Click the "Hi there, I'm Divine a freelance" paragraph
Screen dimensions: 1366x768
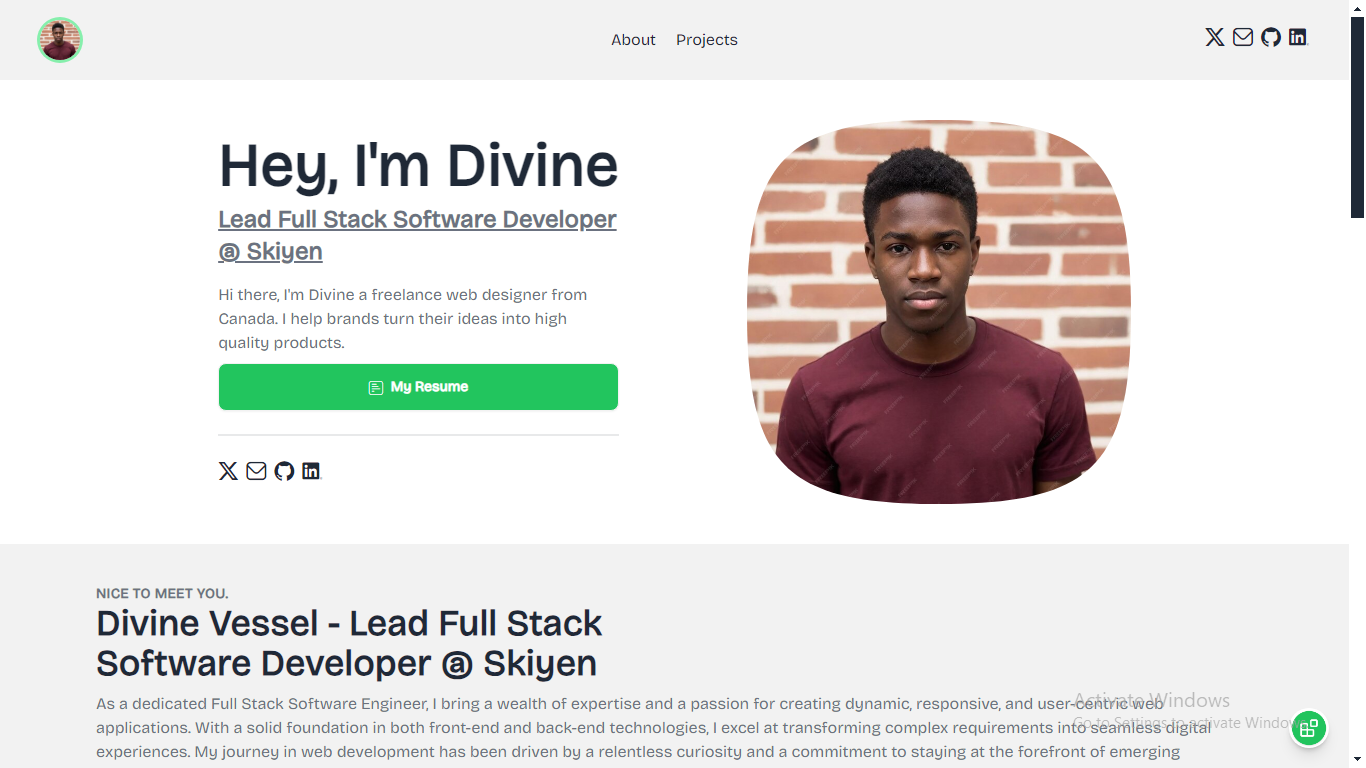point(403,319)
